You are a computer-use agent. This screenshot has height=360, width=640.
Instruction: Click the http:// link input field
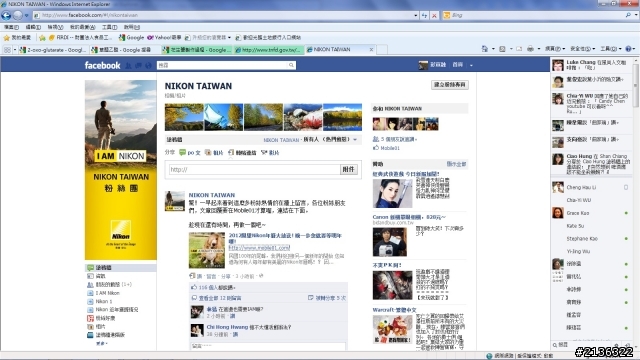coord(254,169)
